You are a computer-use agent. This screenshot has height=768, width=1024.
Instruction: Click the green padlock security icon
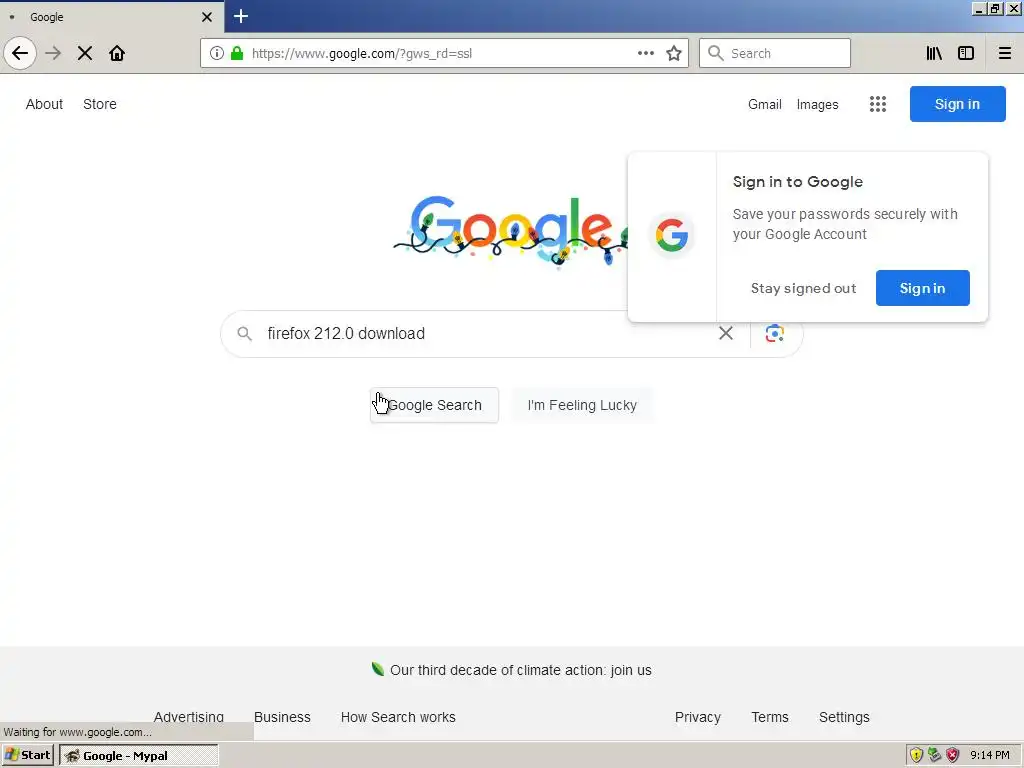[237, 53]
